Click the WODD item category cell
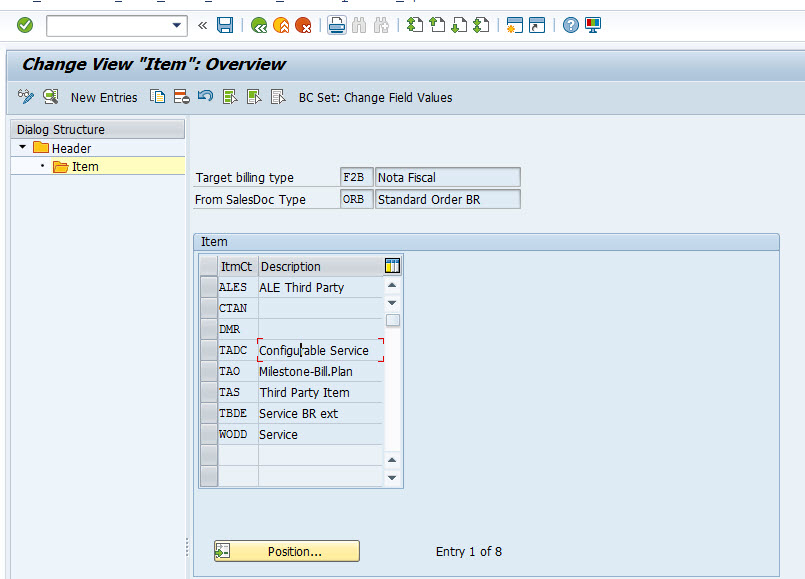Image resolution: width=805 pixels, height=579 pixels. tap(238, 435)
